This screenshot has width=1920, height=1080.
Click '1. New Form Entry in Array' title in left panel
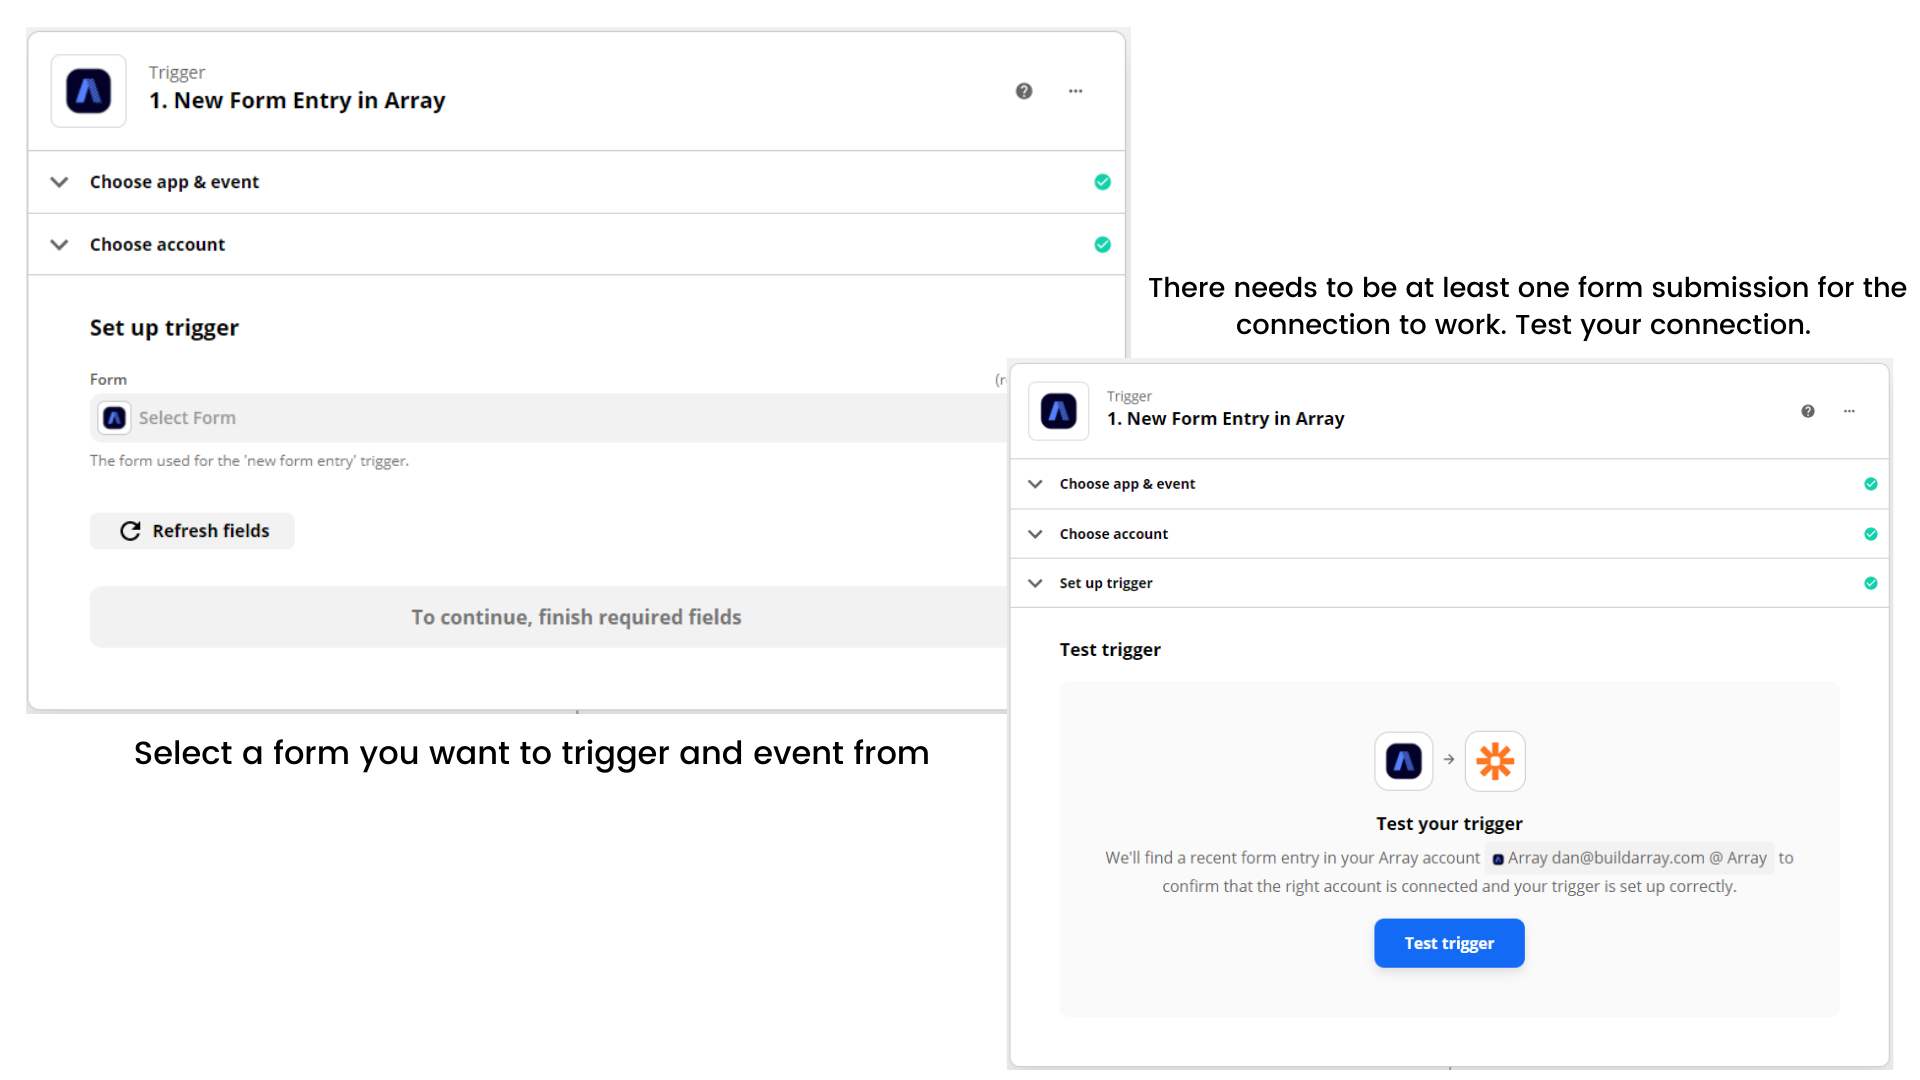click(x=297, y=101)
